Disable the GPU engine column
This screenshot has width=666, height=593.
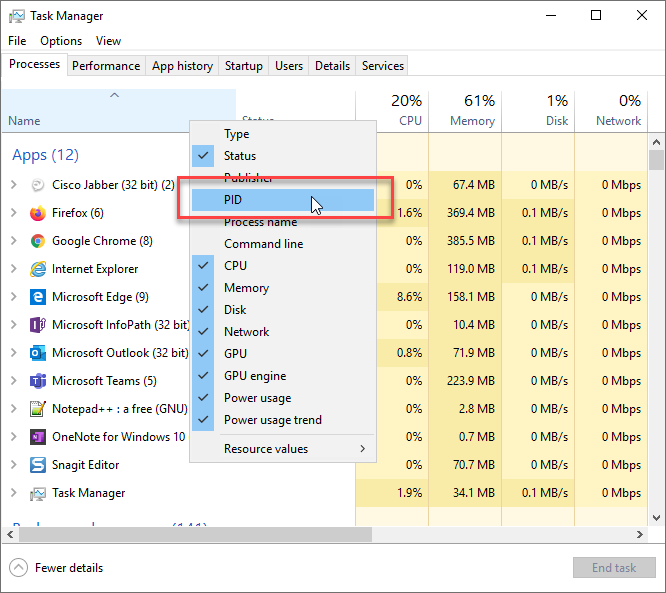(x=254, y=376)
